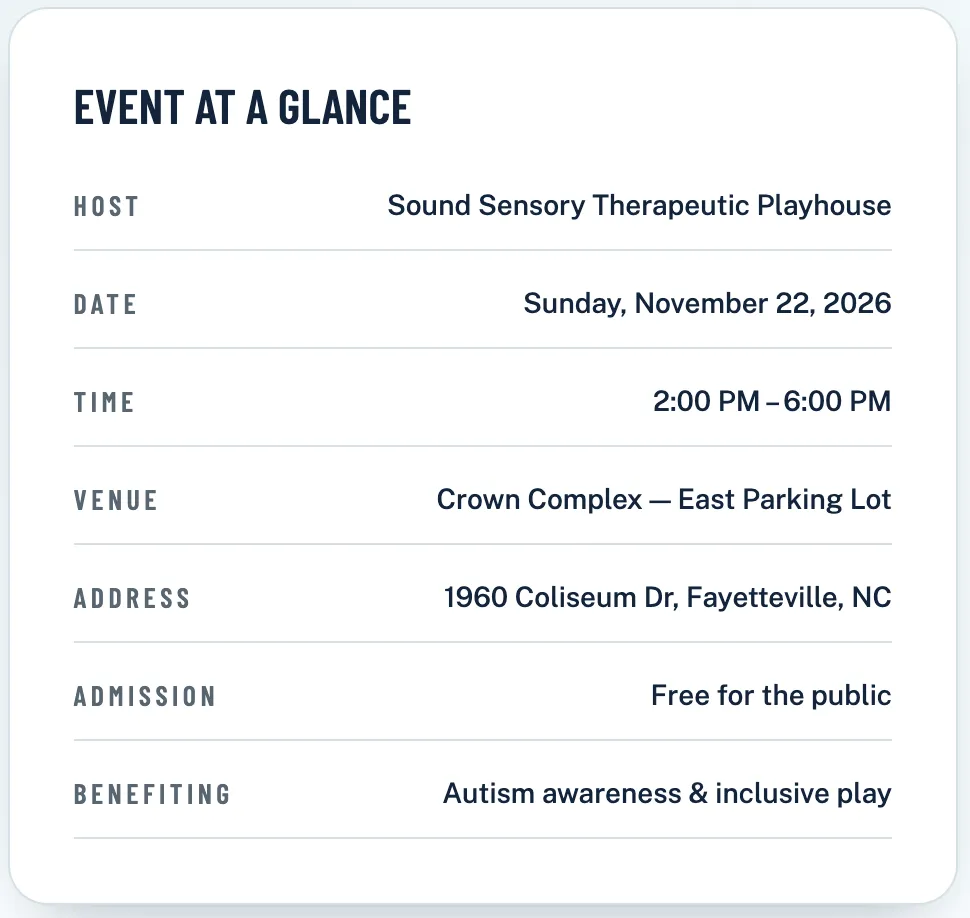Click the TIME label
This screenshot has width=970, height=918.
103,403
